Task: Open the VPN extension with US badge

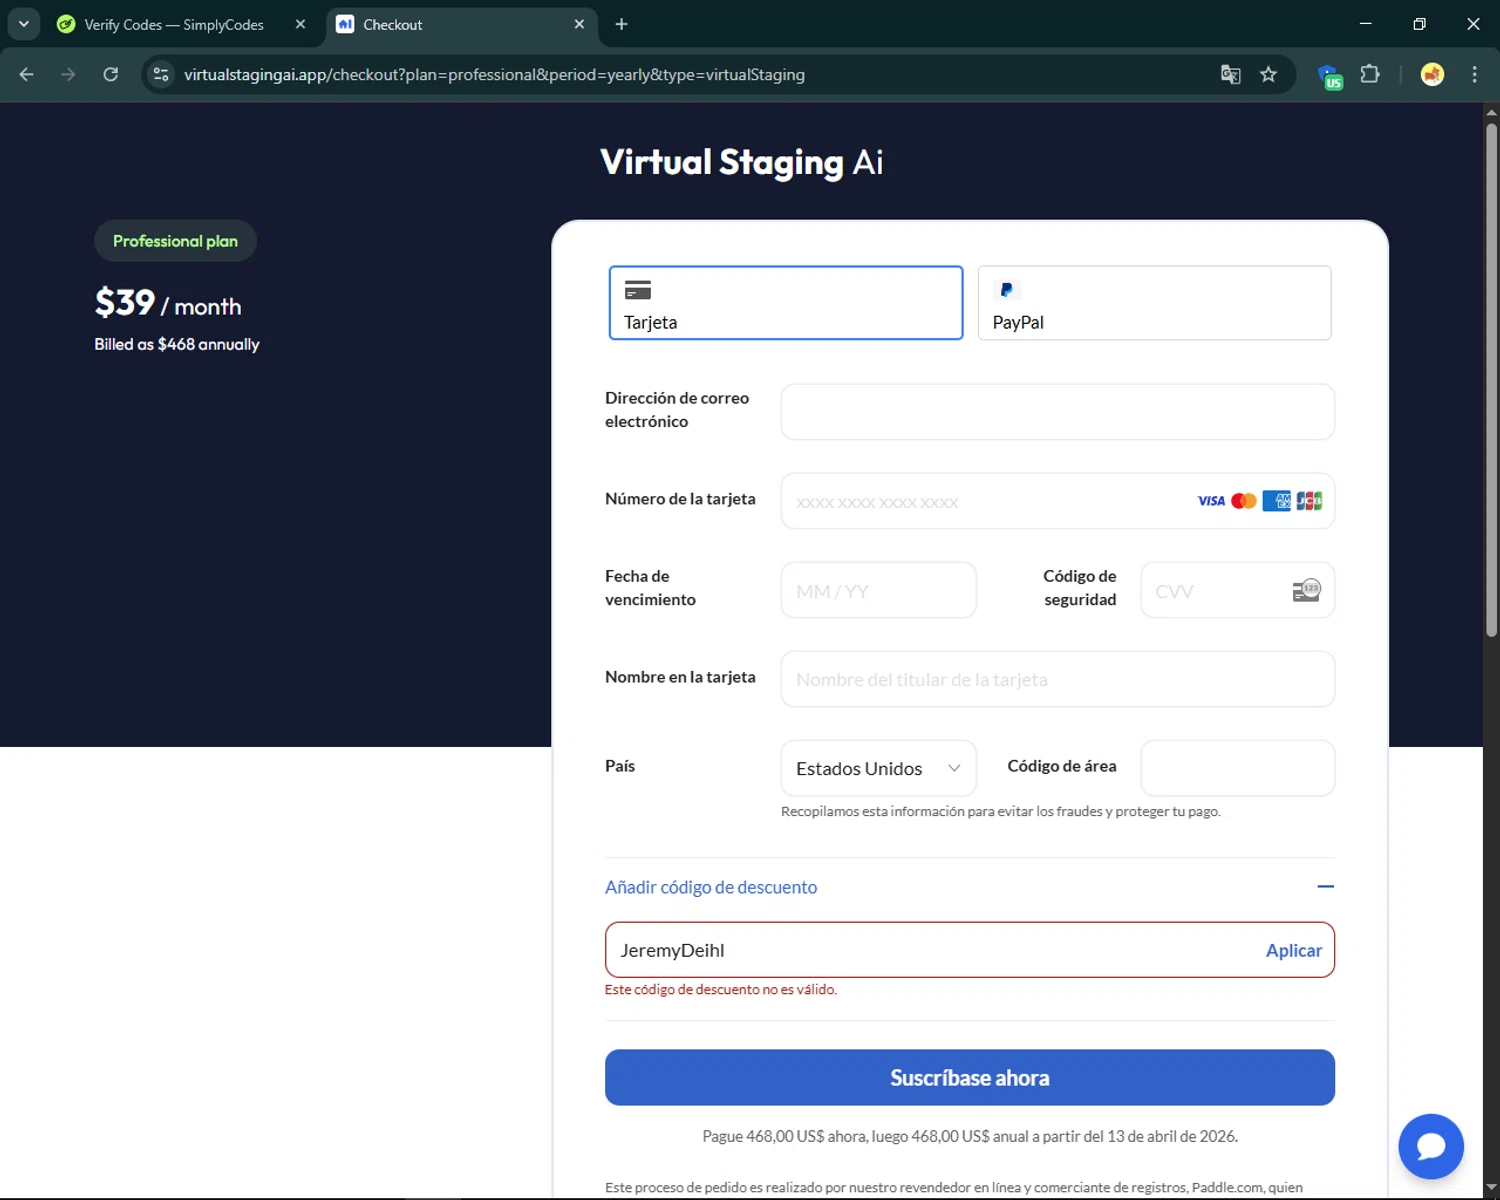Action: [1330, 76]
